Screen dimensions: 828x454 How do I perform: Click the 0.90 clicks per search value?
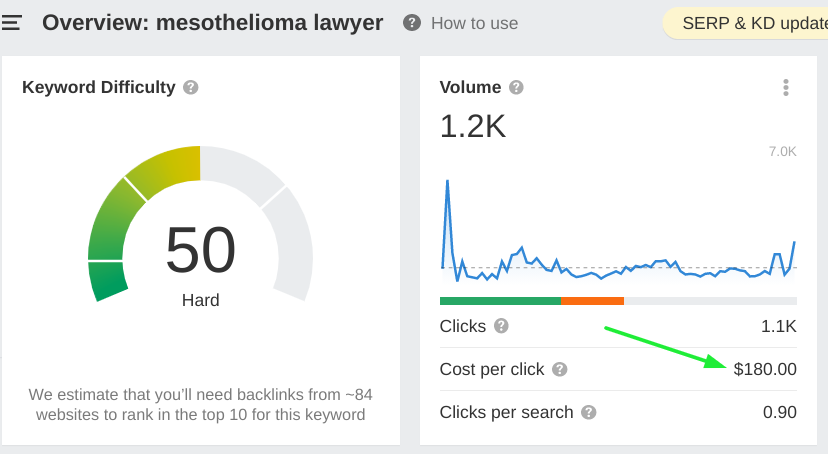778,412
